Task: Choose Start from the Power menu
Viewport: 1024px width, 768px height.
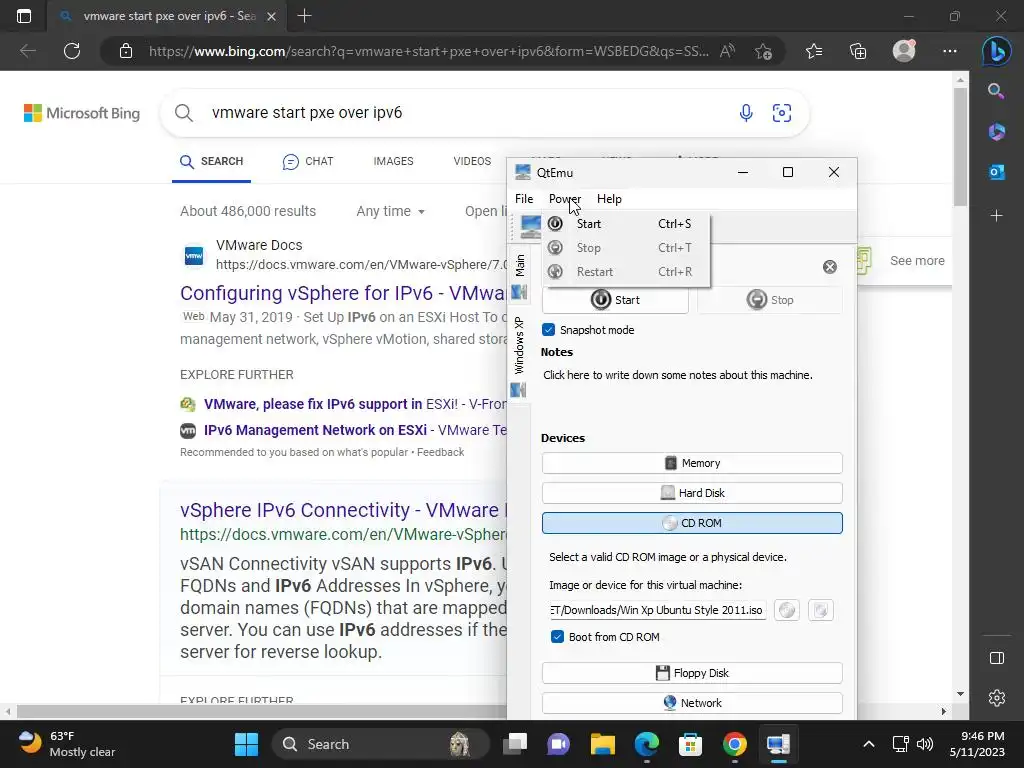Action: [626, 224]
